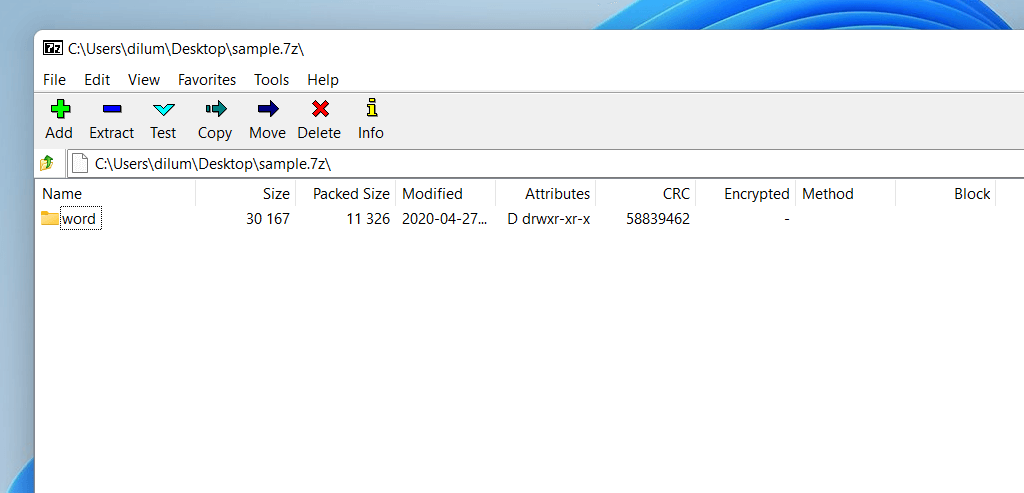Click the size value 30 167
The width and height of the screenshot is (1024, 493).
pos(268,219)
